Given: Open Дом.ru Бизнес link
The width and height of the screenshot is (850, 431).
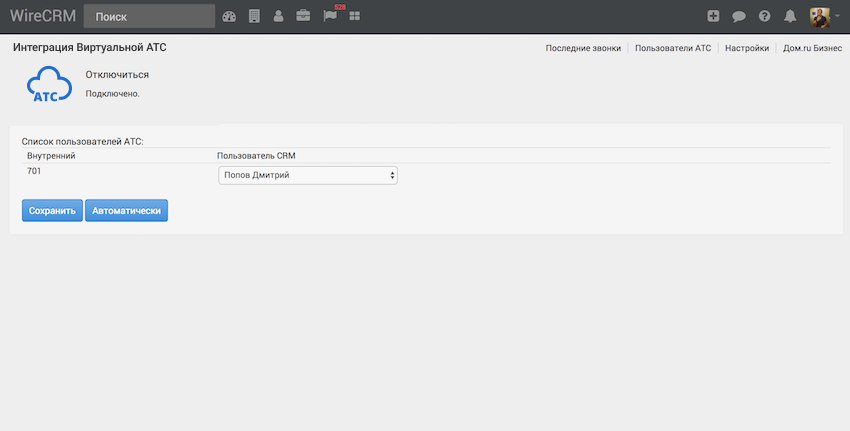Looking at the screenshot, I should coord(812,48).
